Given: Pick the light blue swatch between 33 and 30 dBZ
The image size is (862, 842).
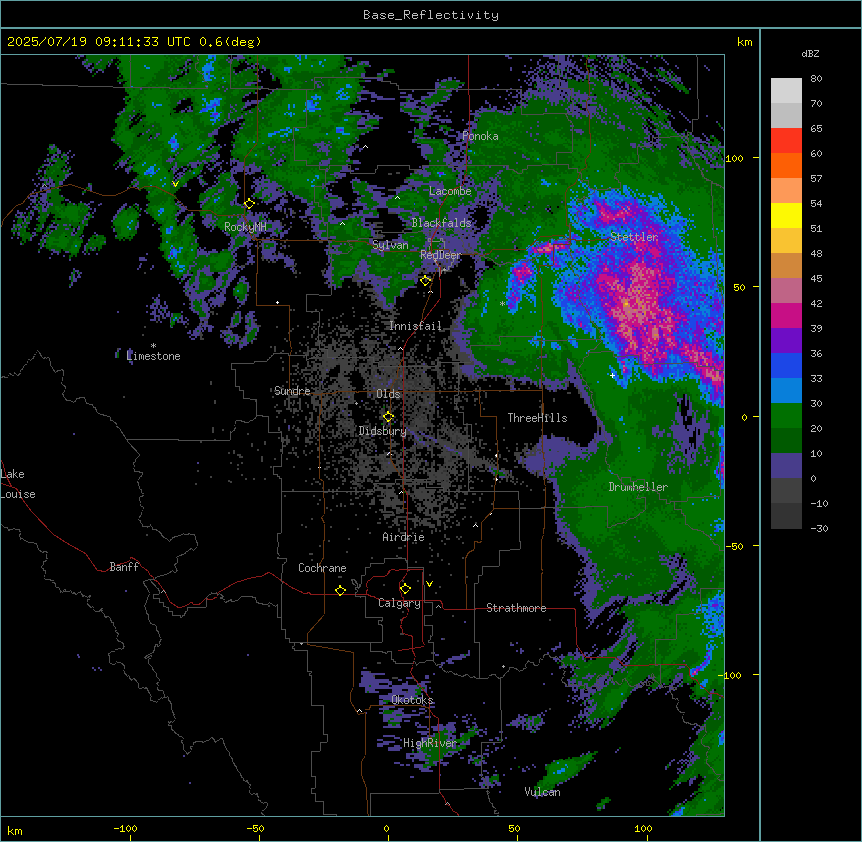Looking at the screenshot, I should tap(786, 390).
